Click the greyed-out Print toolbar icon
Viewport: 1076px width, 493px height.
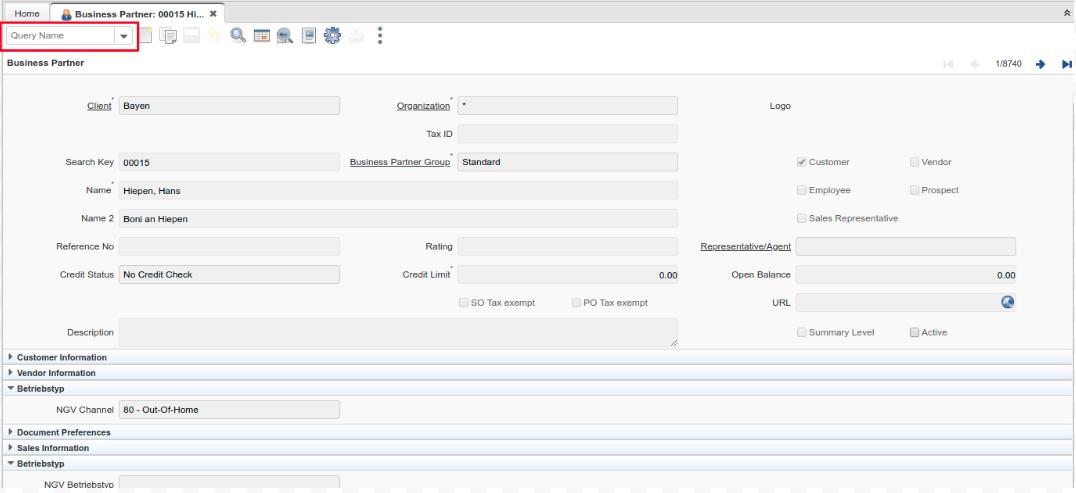coord(355,36)
